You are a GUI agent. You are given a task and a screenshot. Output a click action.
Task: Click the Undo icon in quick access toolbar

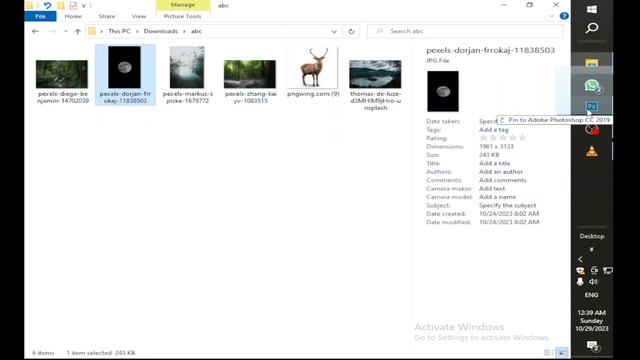click(47, 5)
